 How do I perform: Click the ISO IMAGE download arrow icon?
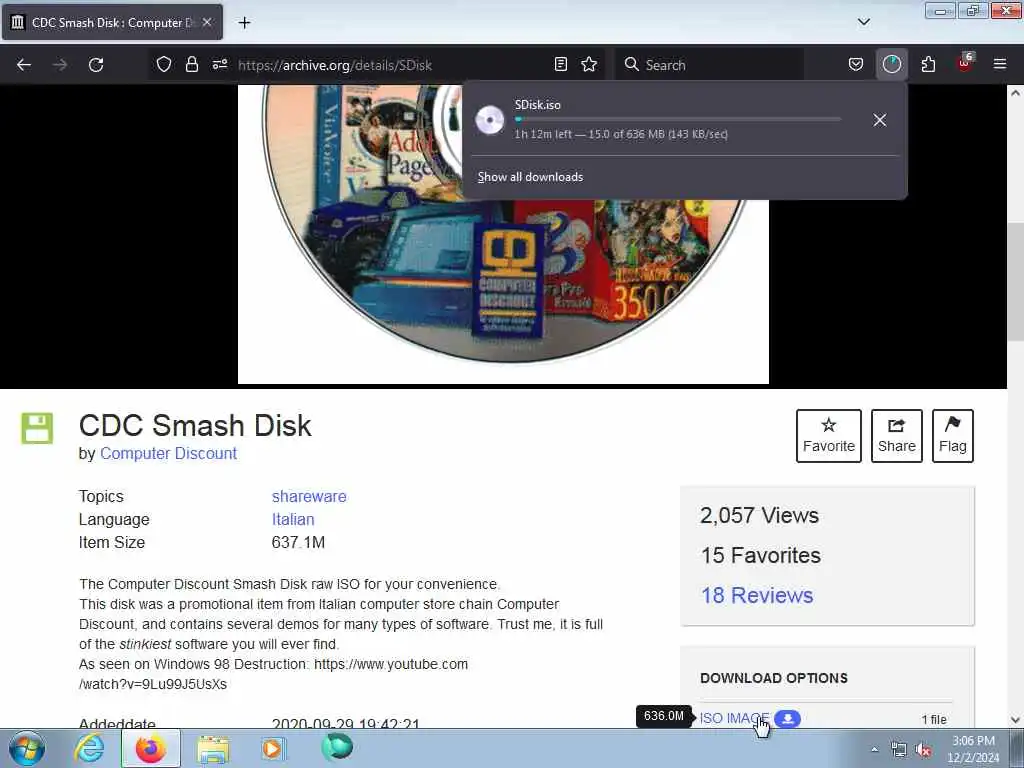[788, 718]
